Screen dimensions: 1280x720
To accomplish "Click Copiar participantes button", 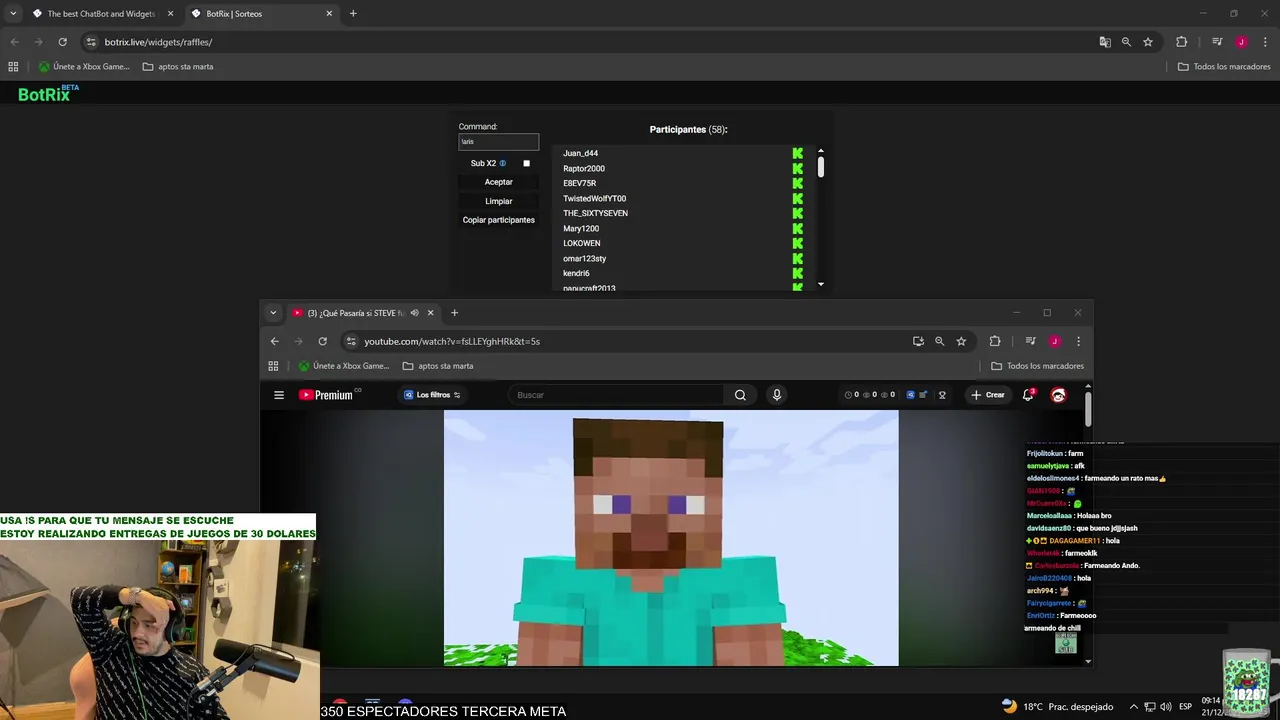I will 498,220.
